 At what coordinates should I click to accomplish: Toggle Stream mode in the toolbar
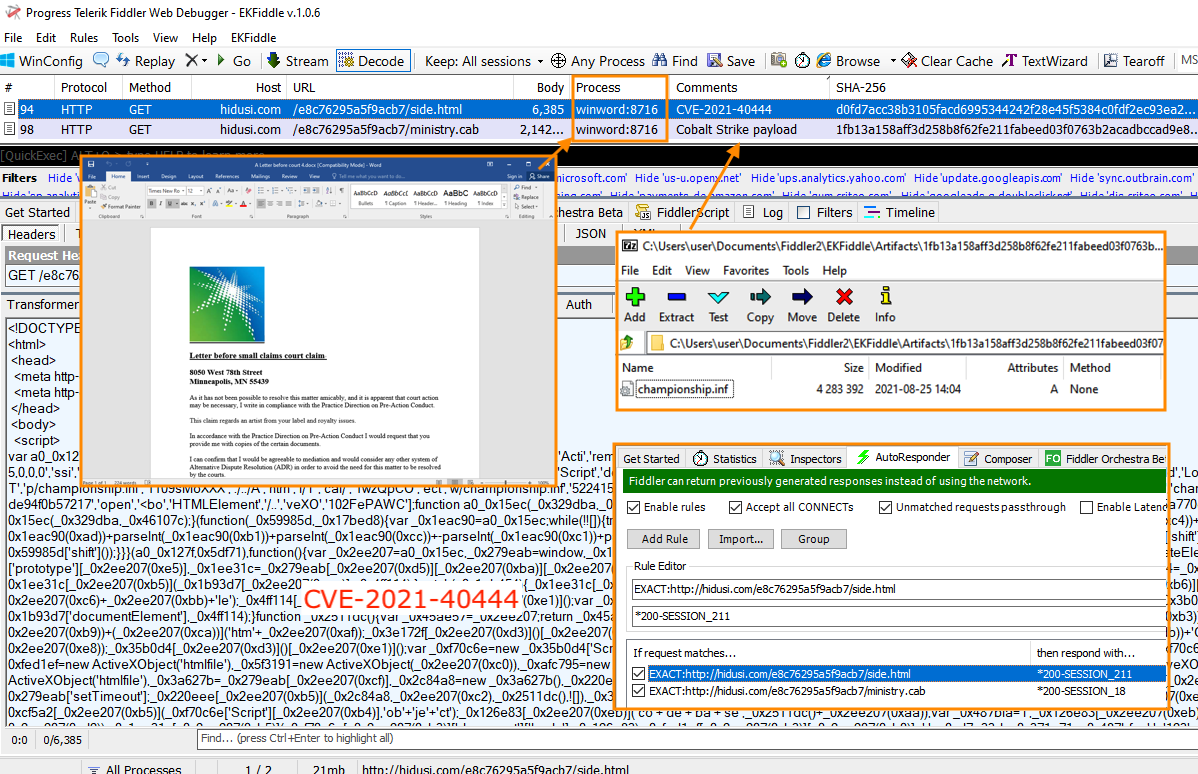[298, 61]
